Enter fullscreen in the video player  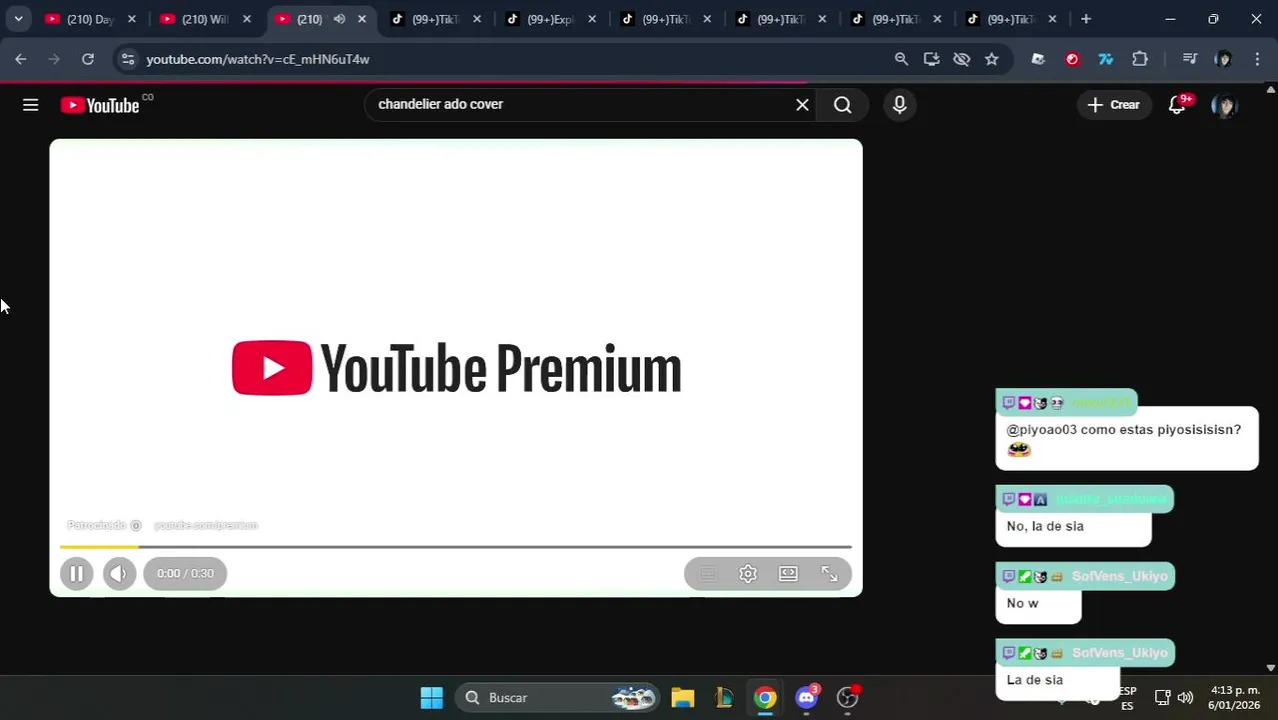click(829, 573)
